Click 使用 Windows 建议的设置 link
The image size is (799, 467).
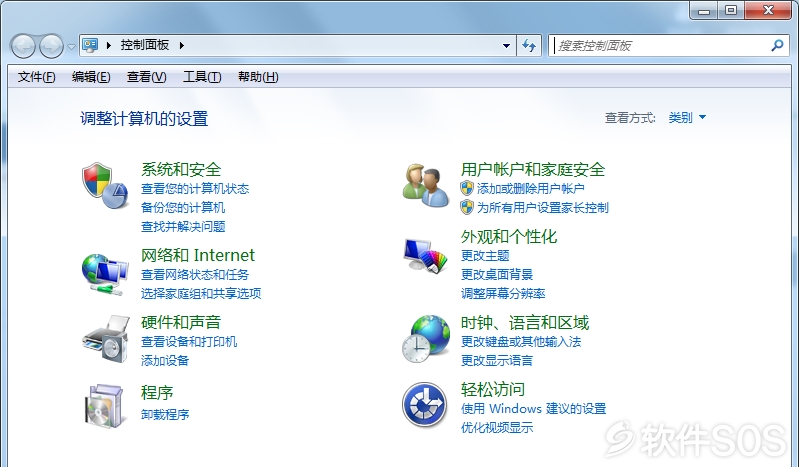tap(533, 409)
